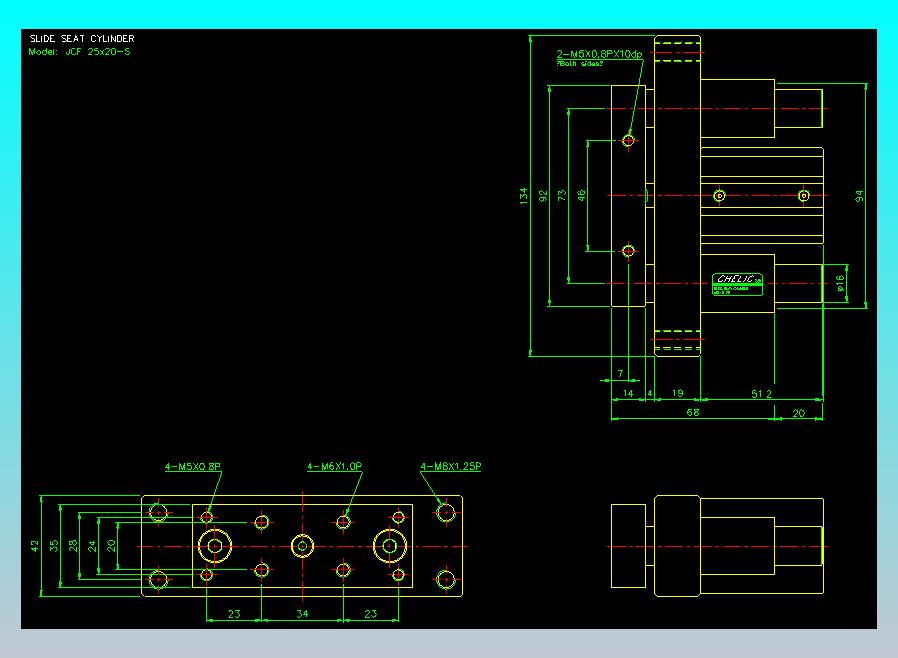The height and width of the screenshot is (658, 898).
Task: Select the φ16 diameter dimension
Action: [x=840, y=284]
